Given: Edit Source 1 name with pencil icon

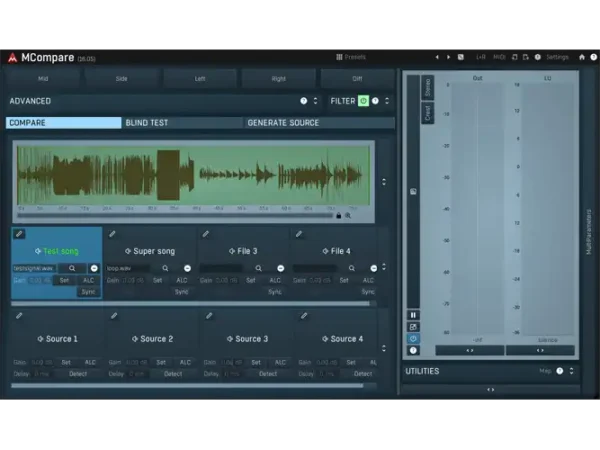Looking at the screenshot, I should point(19,316).
